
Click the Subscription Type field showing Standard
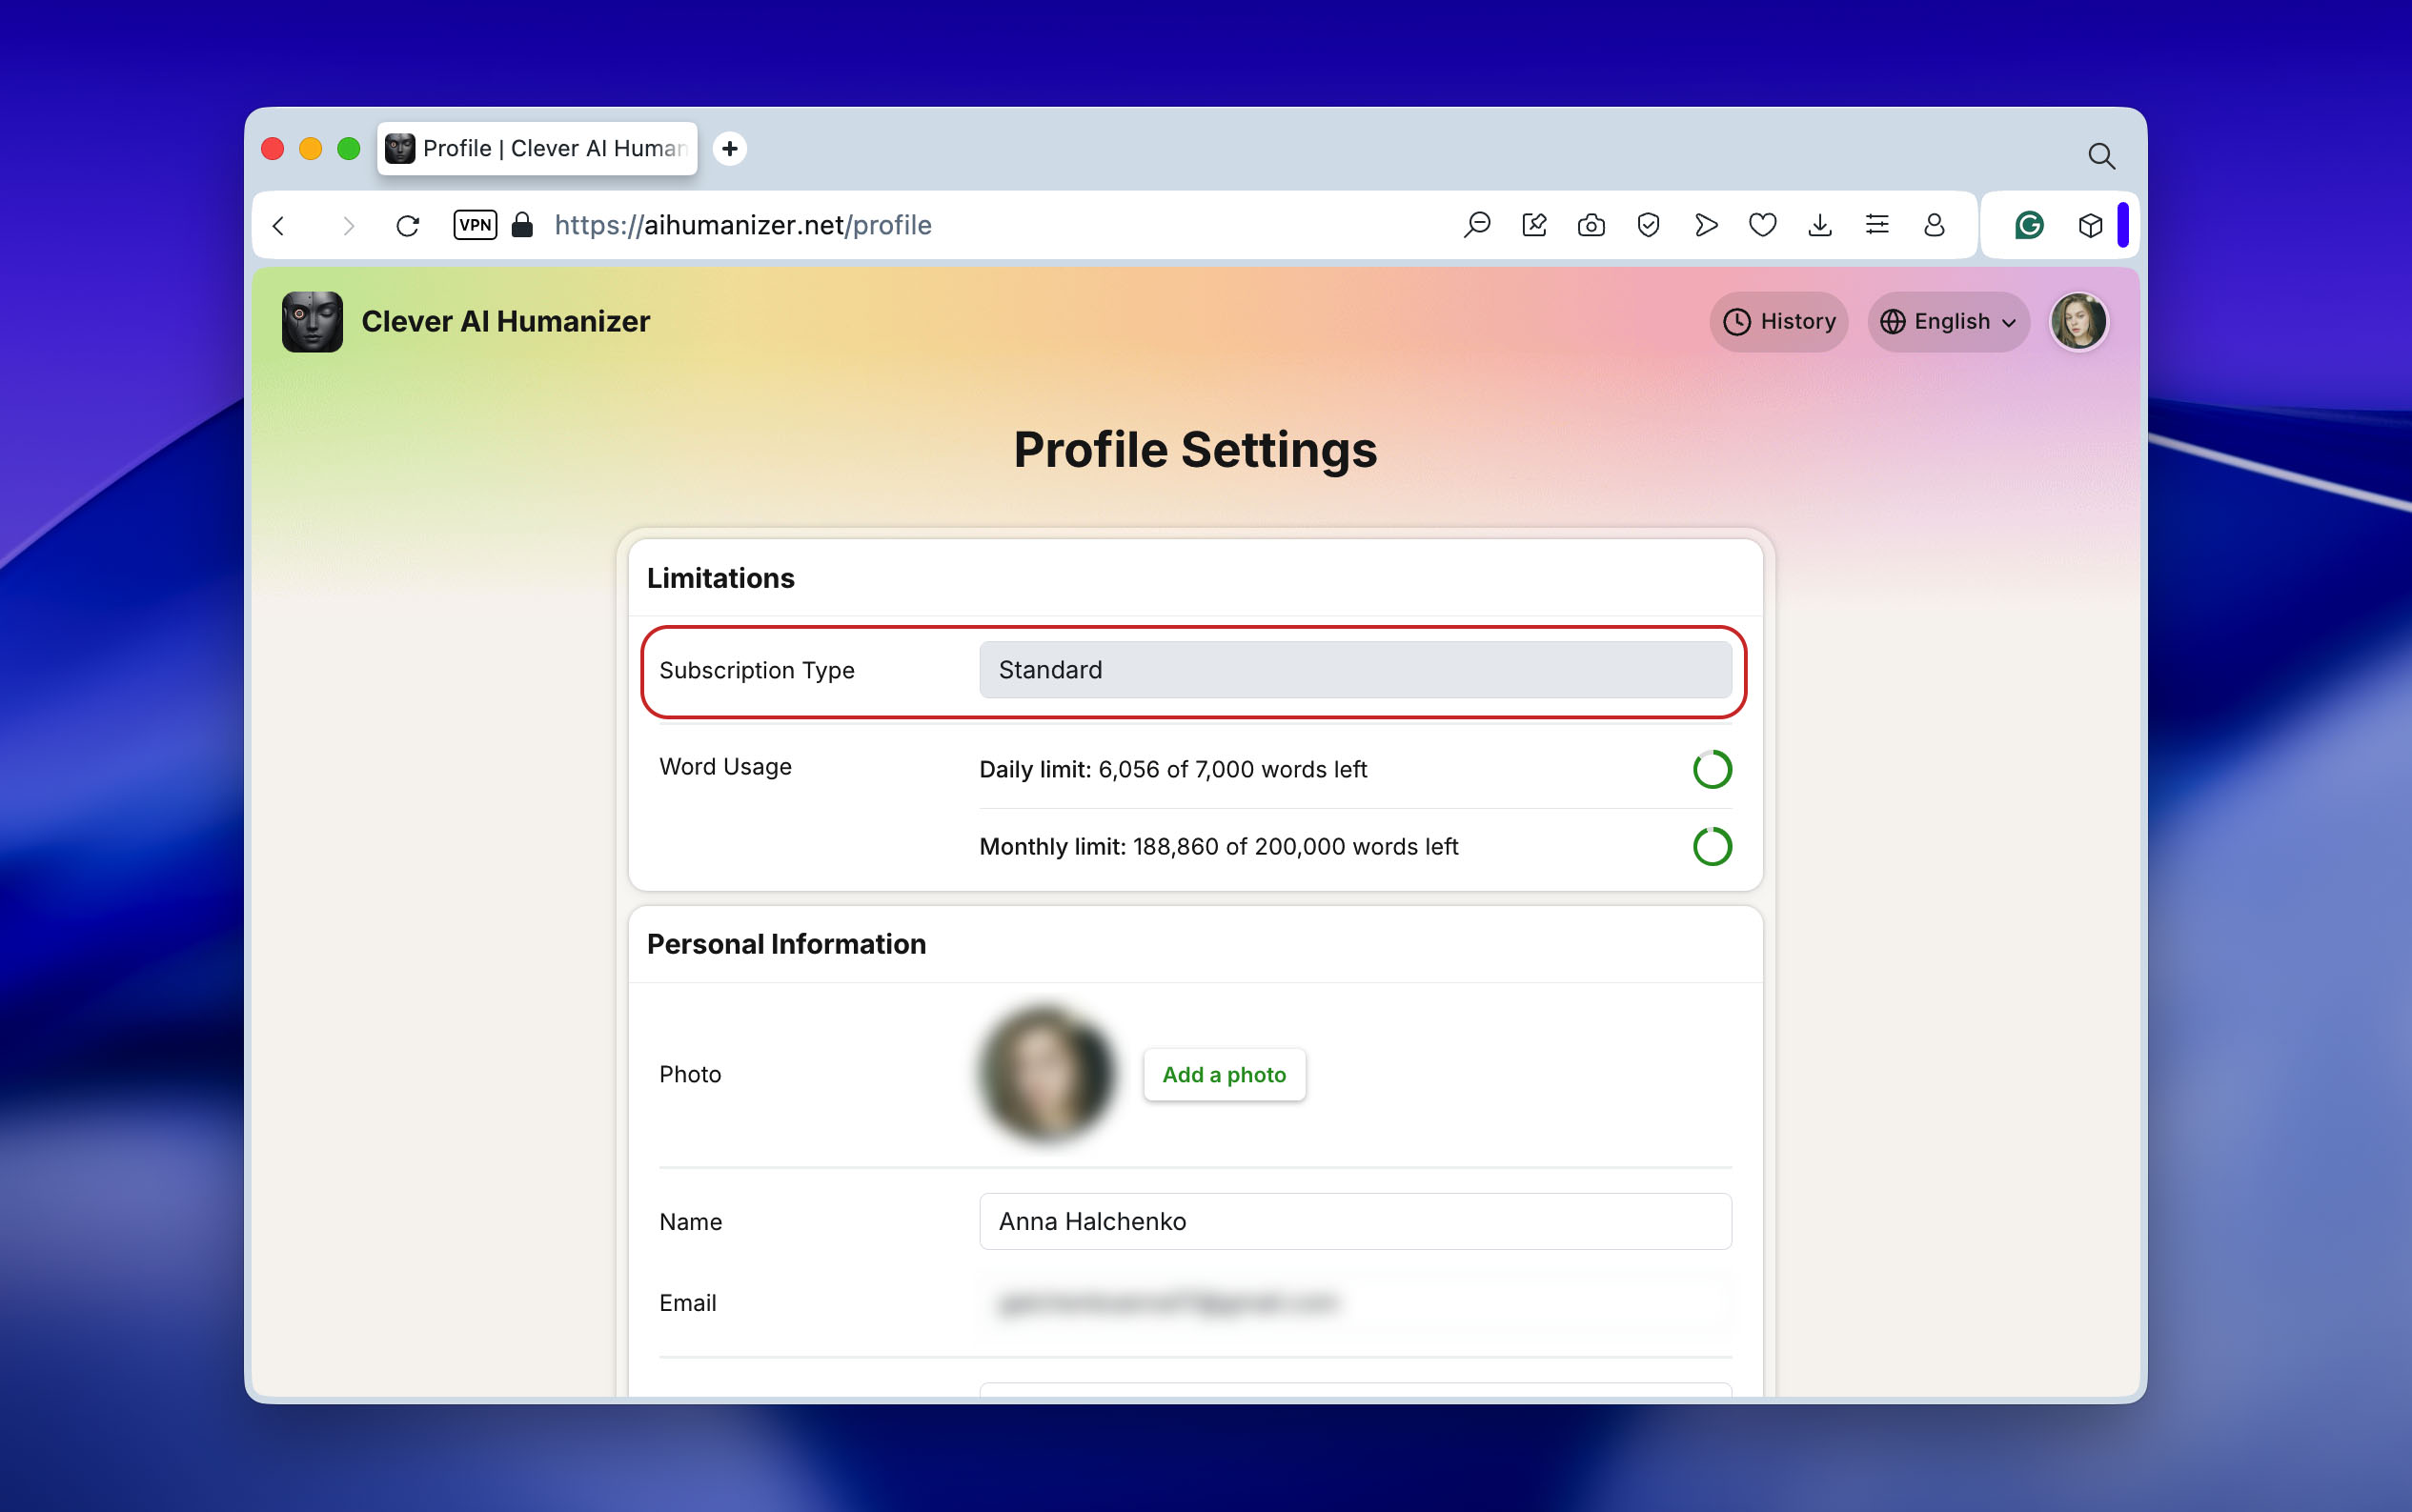(1354, 670)
